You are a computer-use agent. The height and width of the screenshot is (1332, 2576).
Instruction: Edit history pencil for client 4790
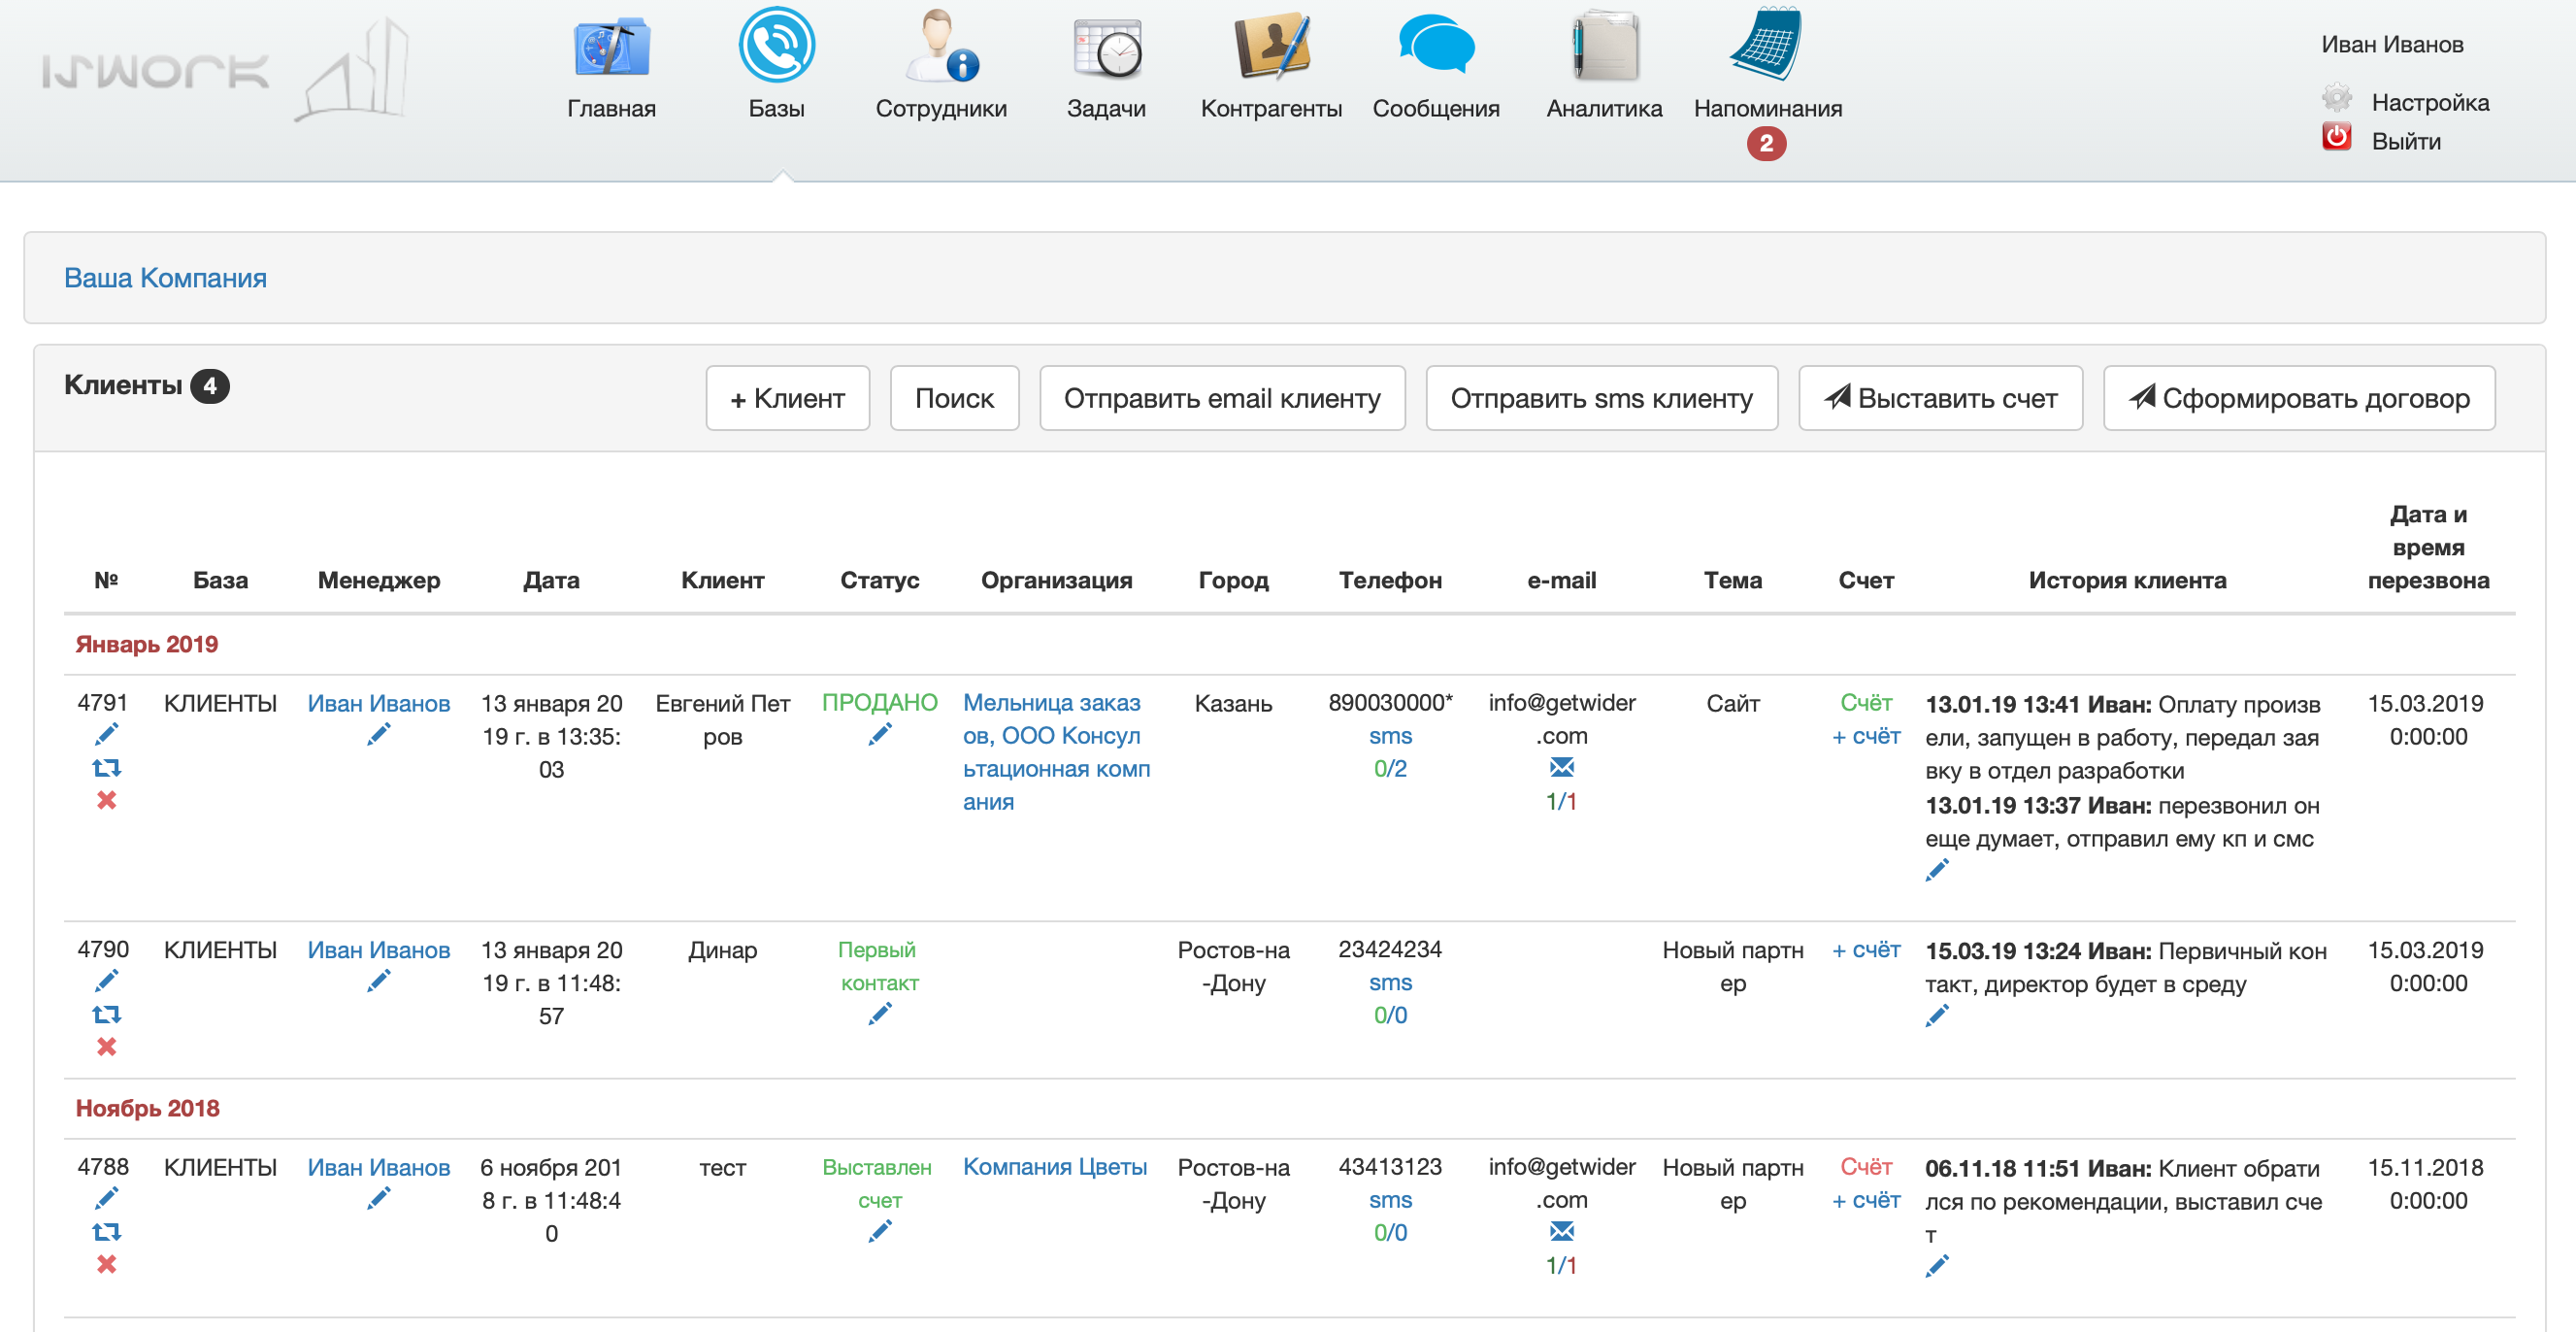(x=1936, y=1017)
